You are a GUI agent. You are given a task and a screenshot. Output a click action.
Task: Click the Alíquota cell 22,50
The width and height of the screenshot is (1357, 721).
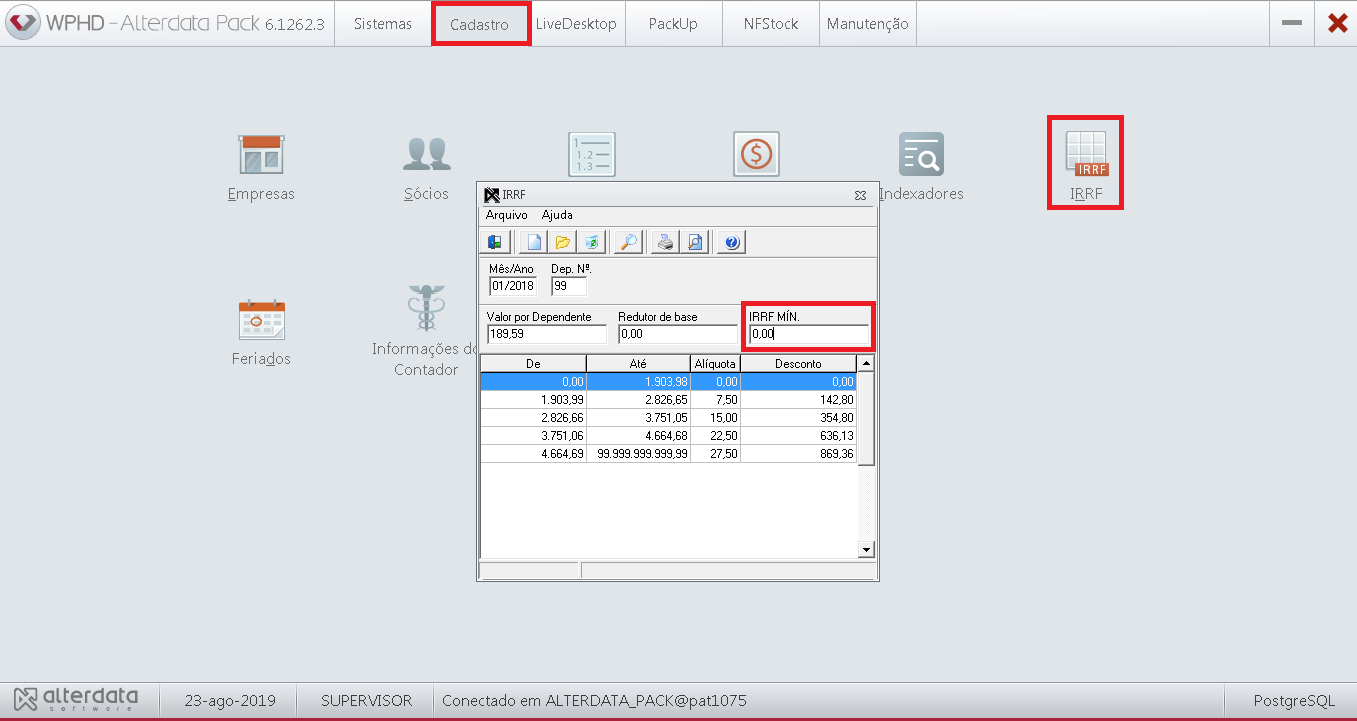coord(715,435)
